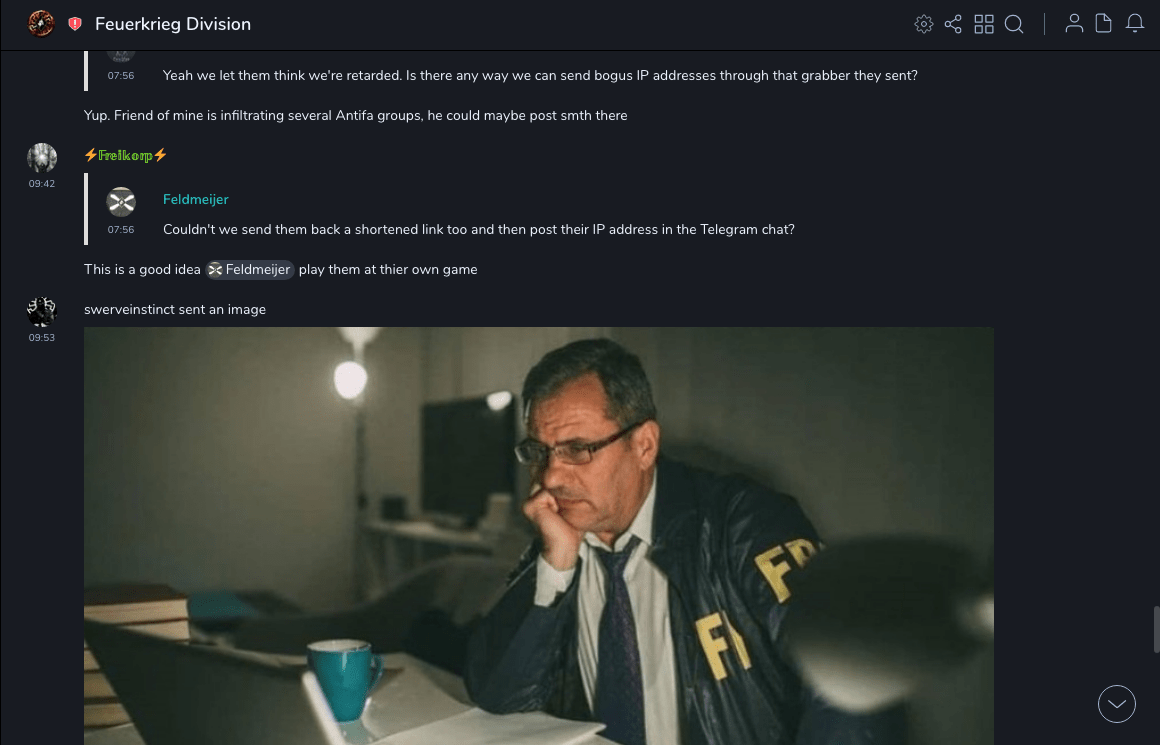Click the timeline scrollbar thumb

coord(1156,629)
